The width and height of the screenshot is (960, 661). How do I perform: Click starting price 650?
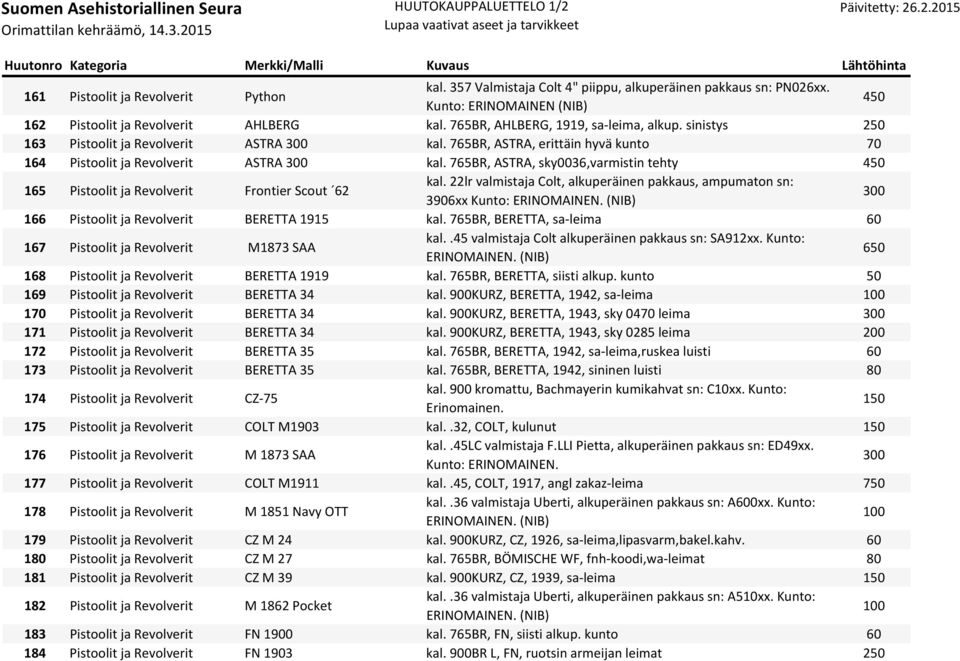coord(874,247)
